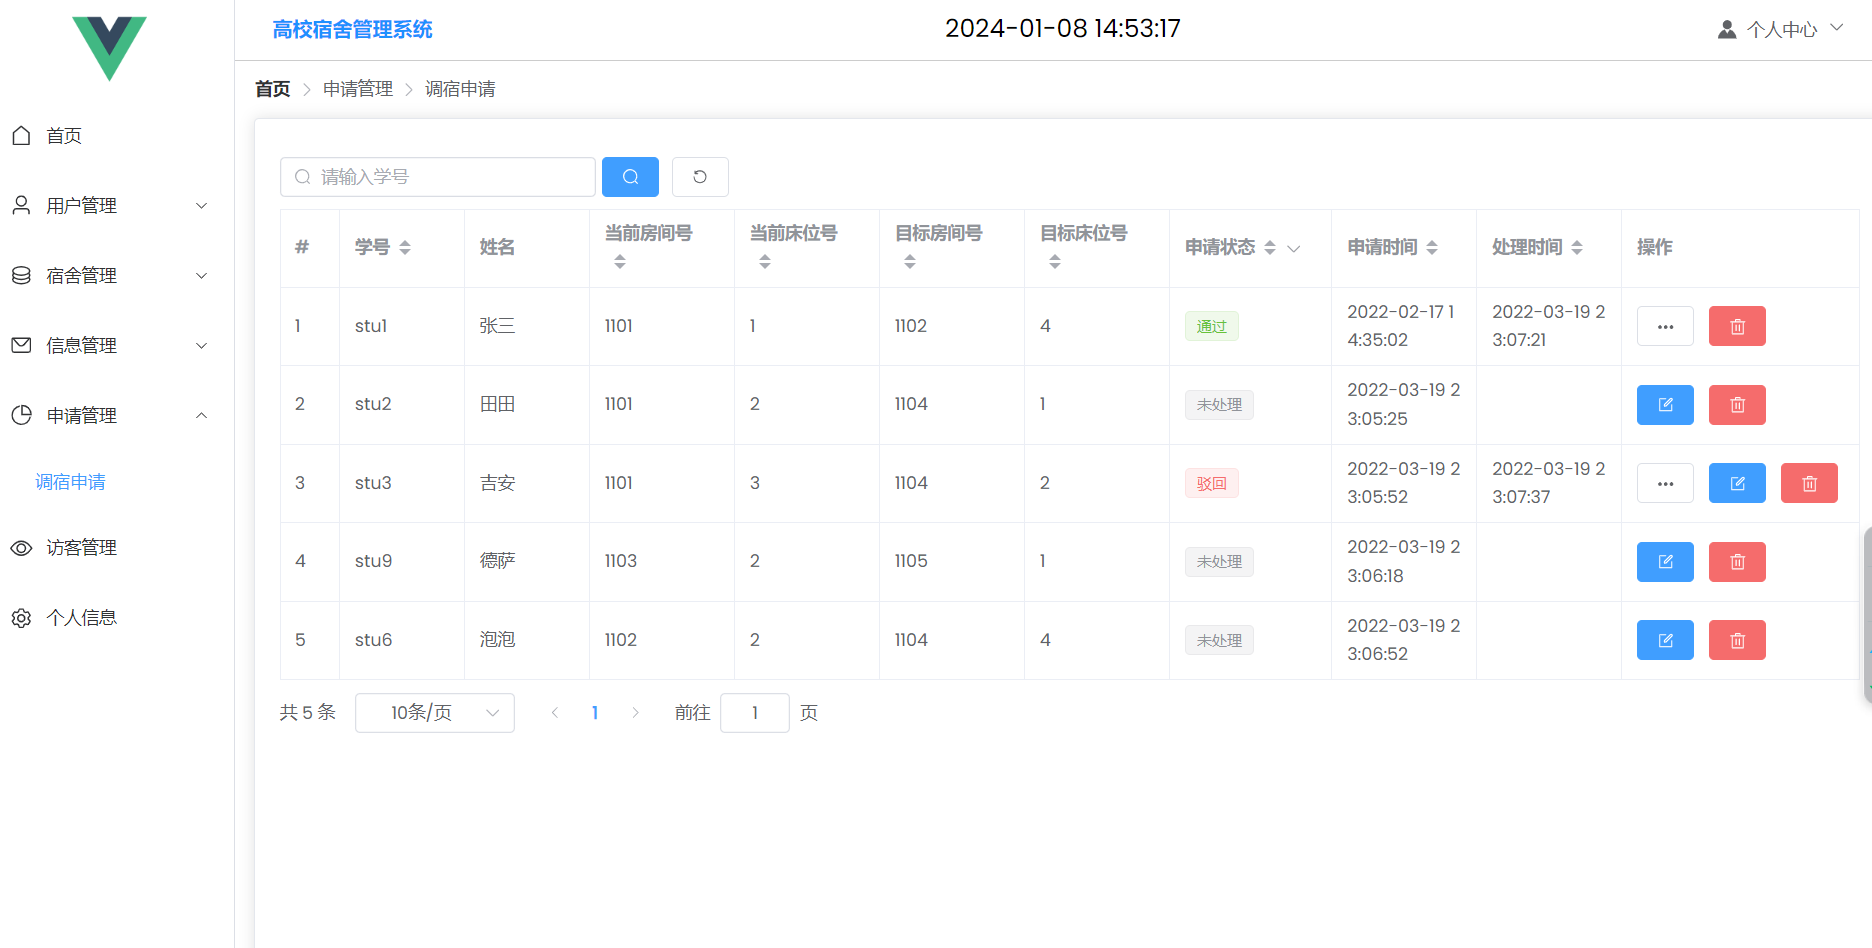Click 调宿申请 breadcrumb
This screenshot has height=948, width=1872.
pyautogui.click(x=460, y=89)
